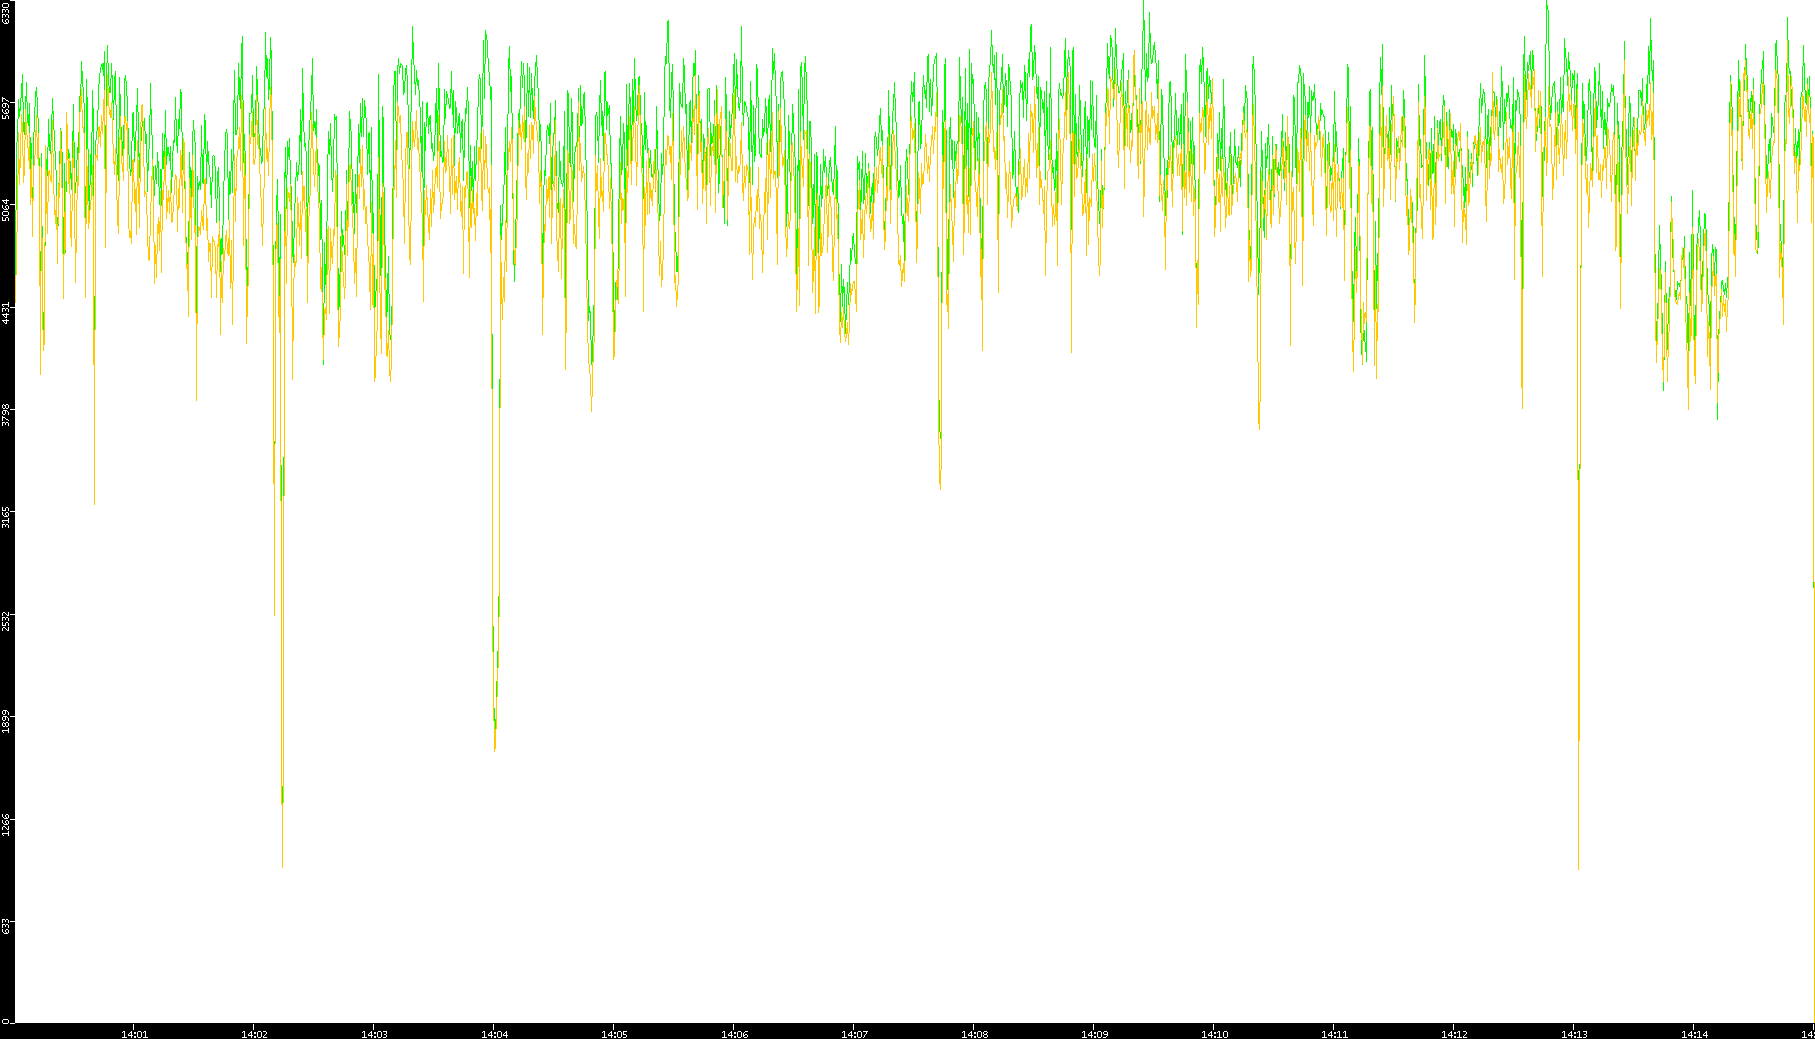Click the 5697 value axis label
This screenshot has height=1039, width=1815.
[6, 107]
